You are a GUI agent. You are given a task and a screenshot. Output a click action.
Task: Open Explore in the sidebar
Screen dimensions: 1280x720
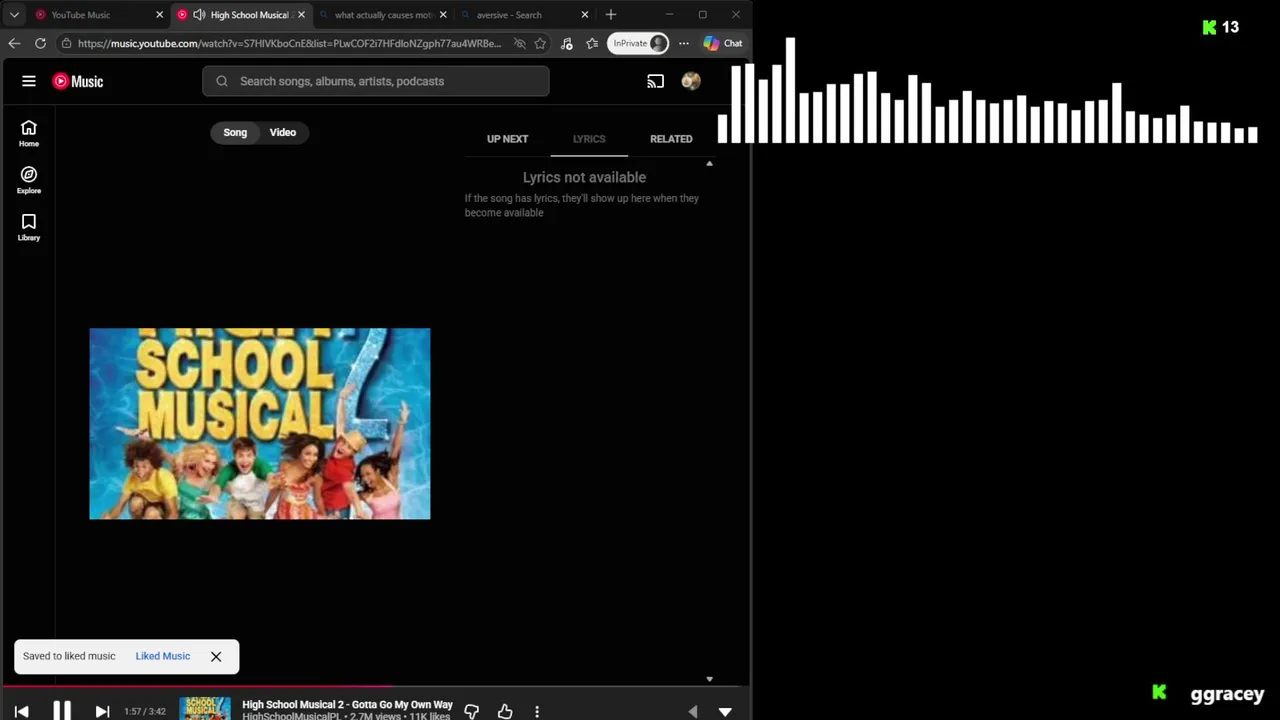pyautogui.click(x=29, y=180)
